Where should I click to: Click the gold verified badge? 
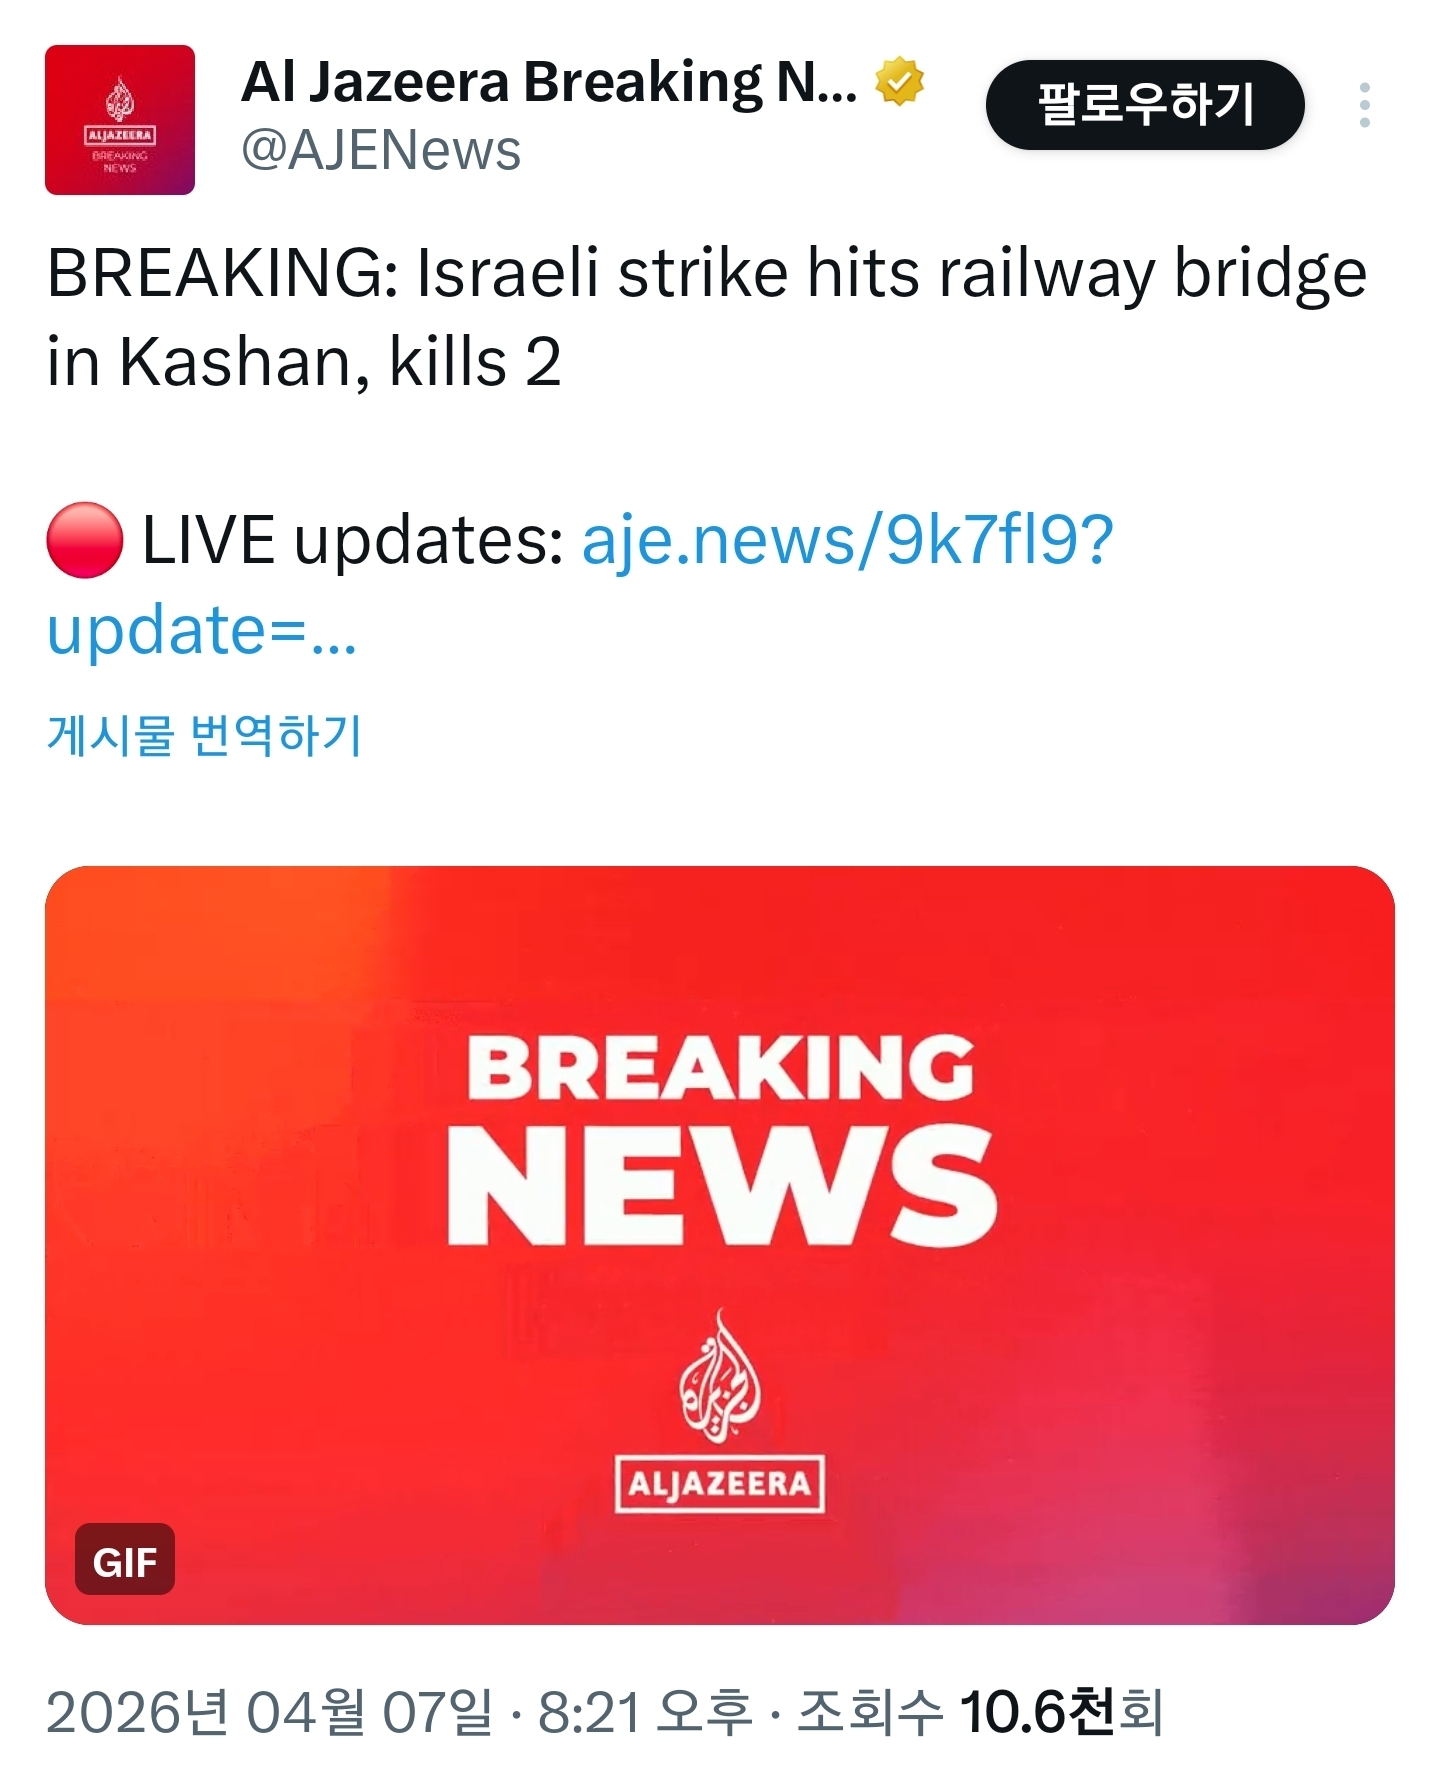[899, 82]
